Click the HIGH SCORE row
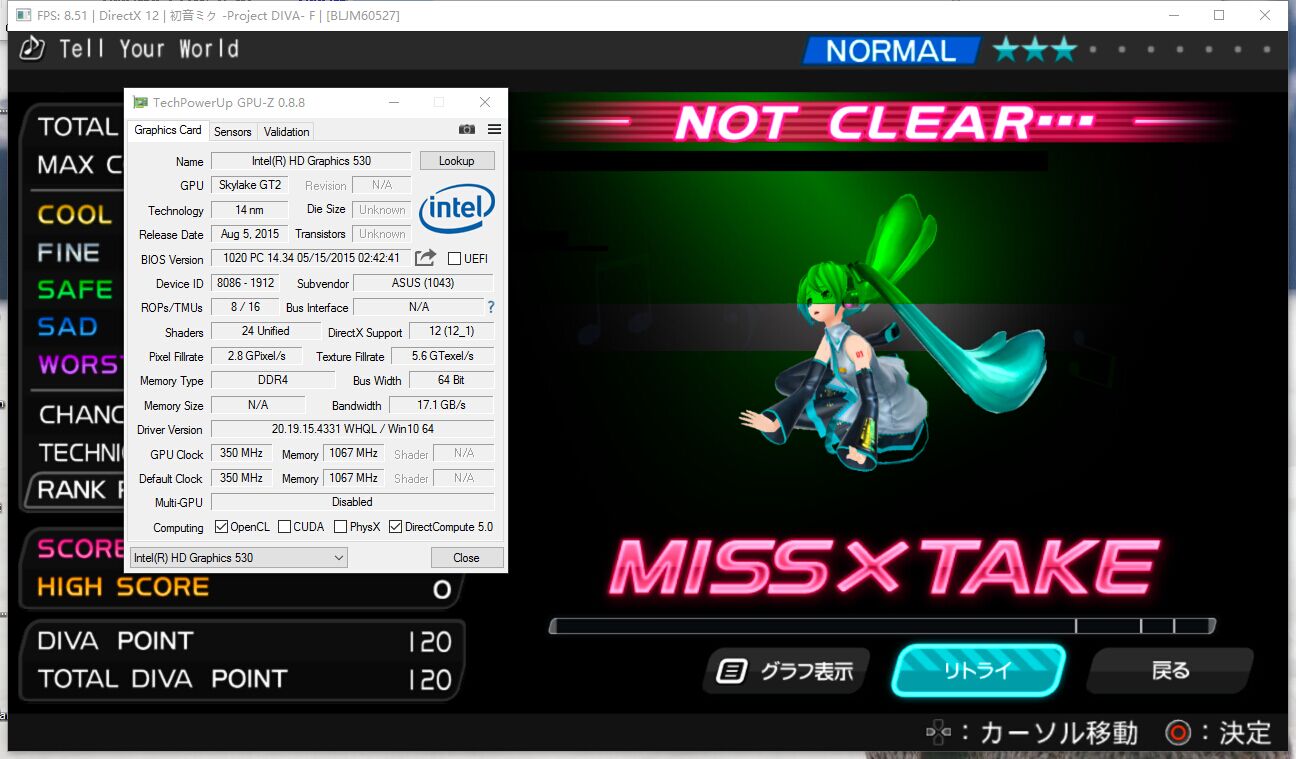The image size is (1296, 759). click(x=244, y=588)
